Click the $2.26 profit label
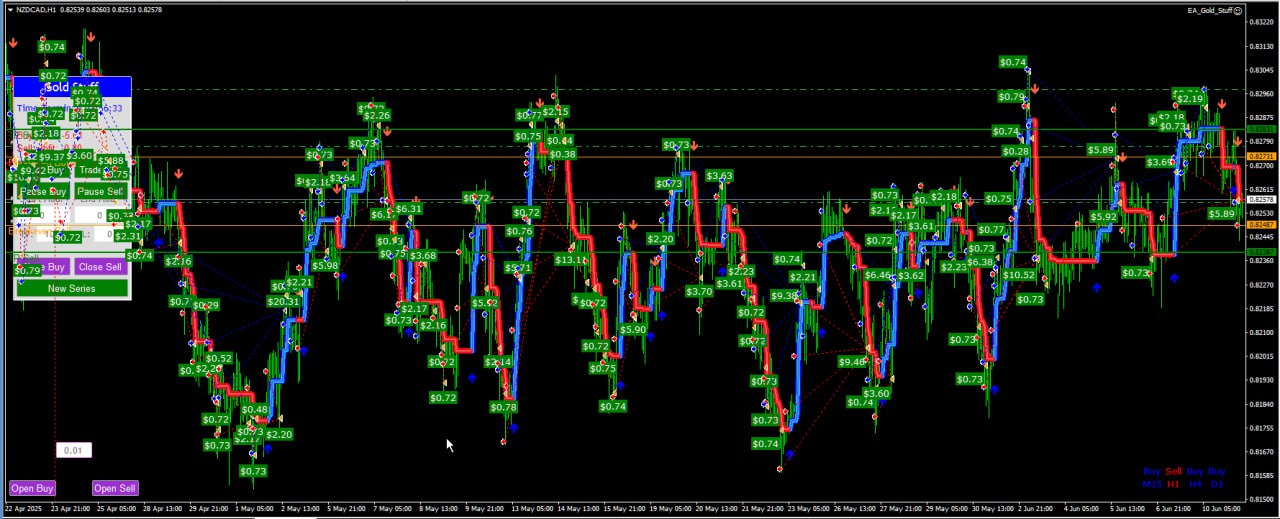Viewport: 1280px width, 519px height. pos(377,116)
